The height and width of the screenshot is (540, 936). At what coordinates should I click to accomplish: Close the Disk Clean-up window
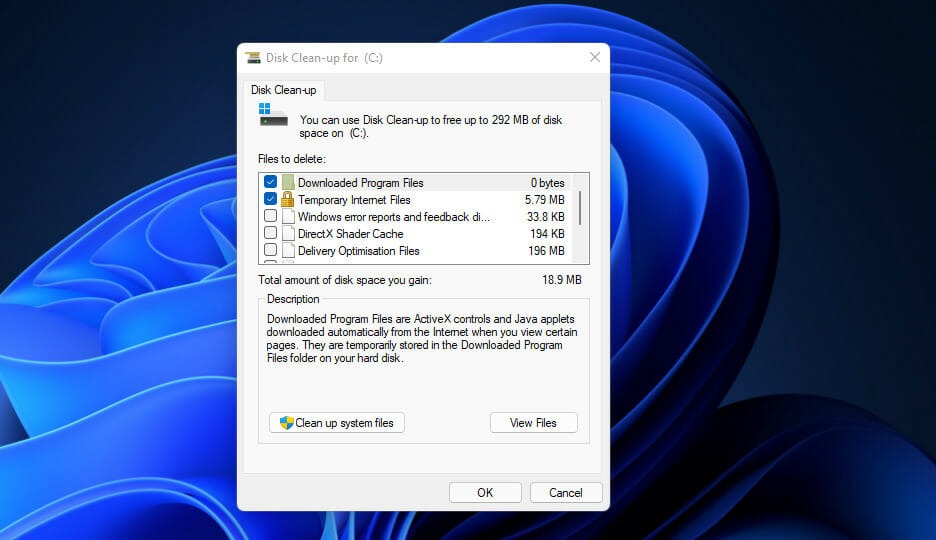coord(595,57)
